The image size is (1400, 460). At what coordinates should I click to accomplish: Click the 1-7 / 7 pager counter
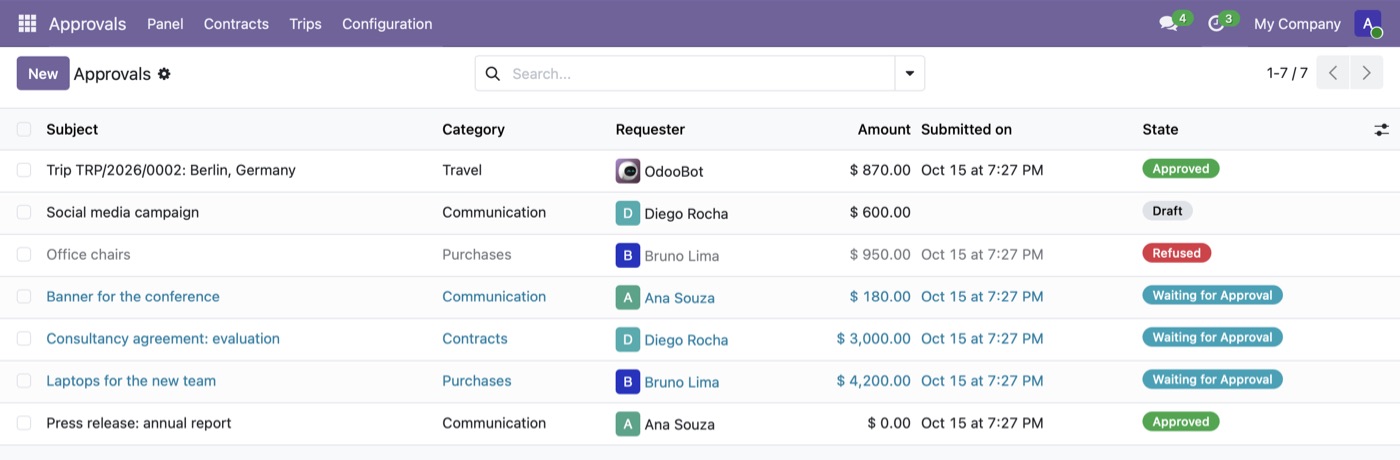pos(1287,73)
